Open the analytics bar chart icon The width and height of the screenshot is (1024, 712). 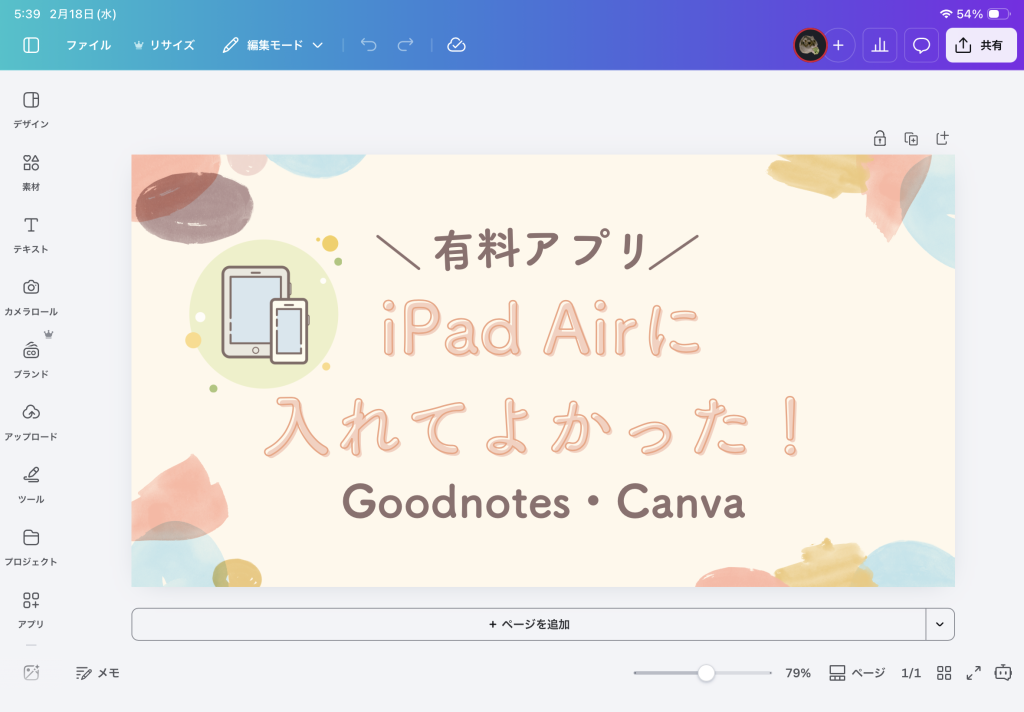pyautogui.click(x=880, y=45)
